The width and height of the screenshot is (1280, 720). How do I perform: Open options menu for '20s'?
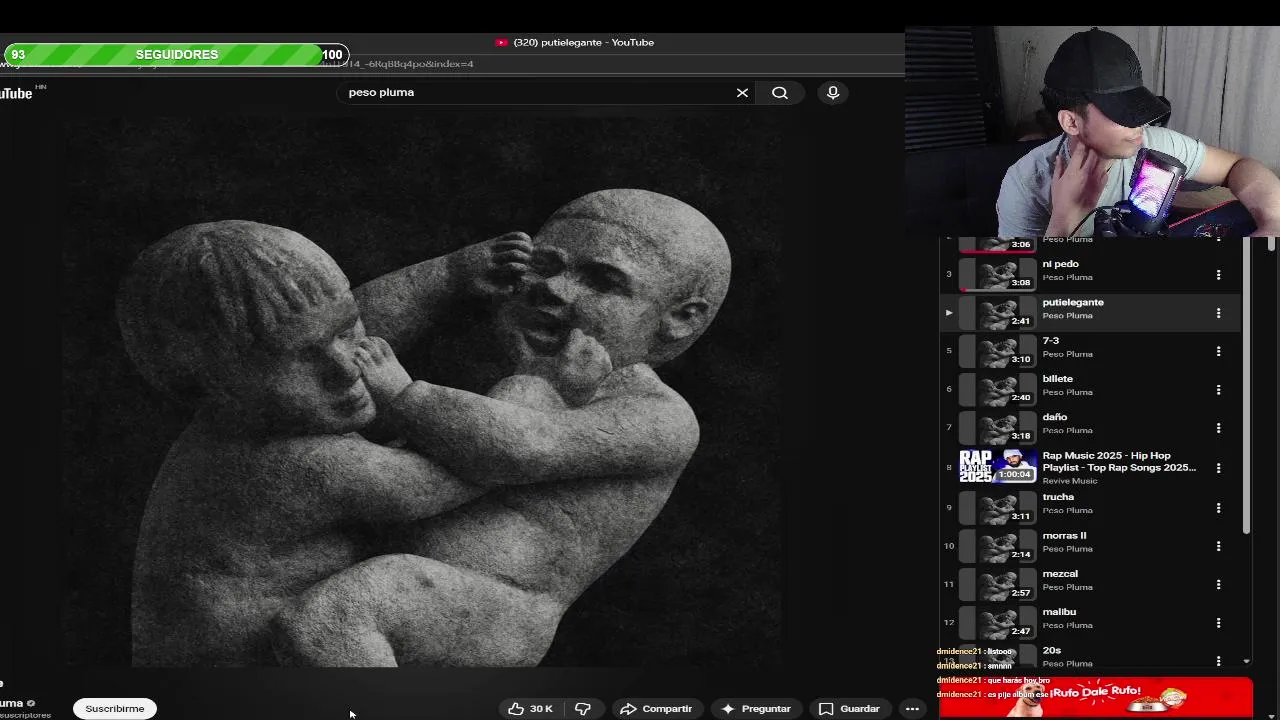1218,661
